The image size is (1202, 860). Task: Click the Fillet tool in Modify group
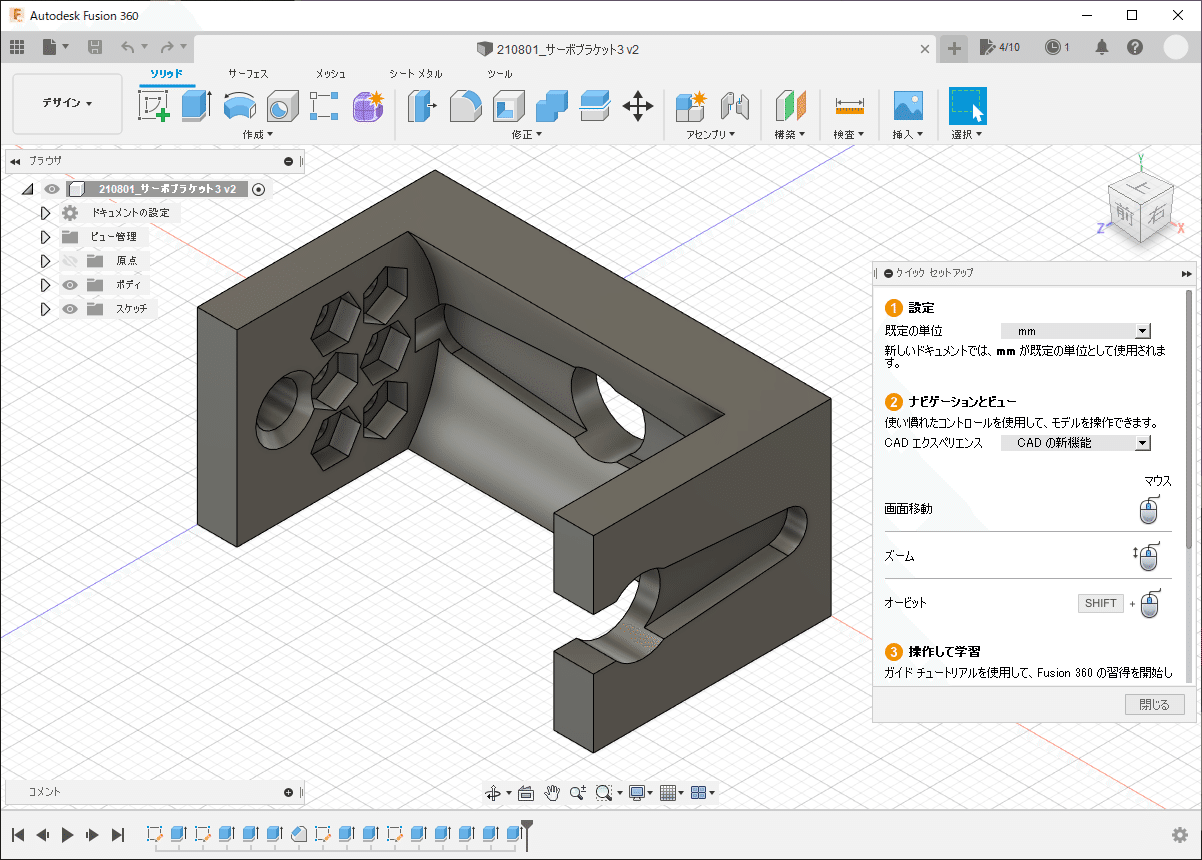(466, 105)
